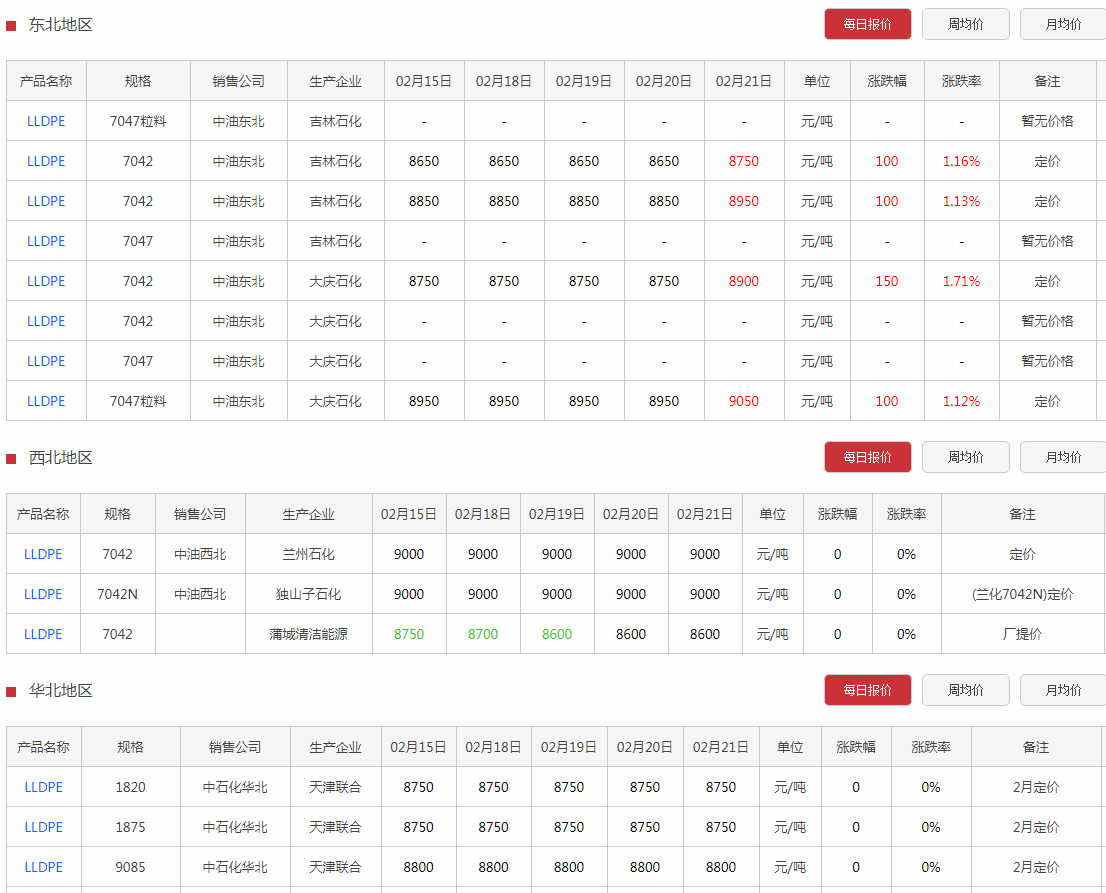The width and height of the screenshot is (1106, 893).
Task: Click 涨跌率 column header in 西北地区 table
Action: pyautogui.click(x=906, y=514)
